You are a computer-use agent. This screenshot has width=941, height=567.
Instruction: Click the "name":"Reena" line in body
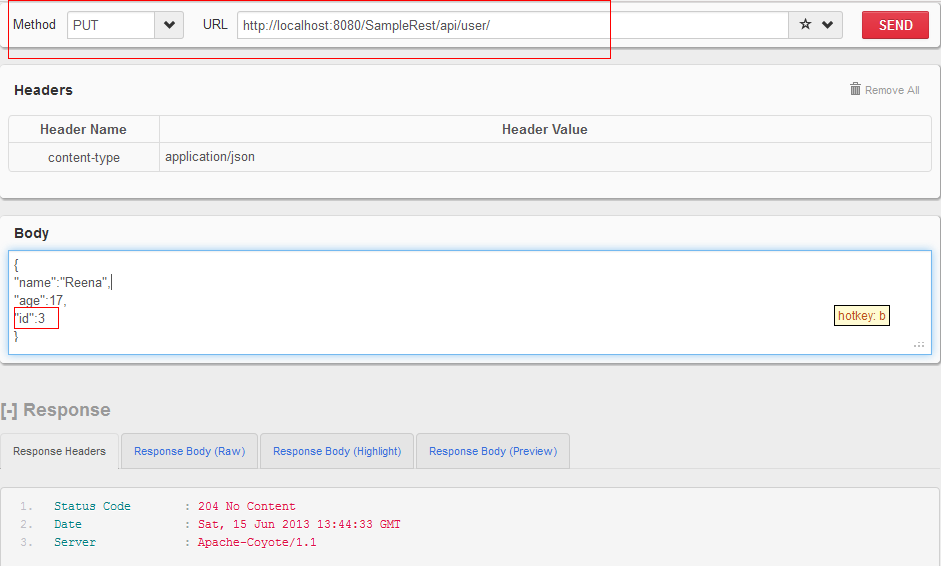[x=62, y=282]
